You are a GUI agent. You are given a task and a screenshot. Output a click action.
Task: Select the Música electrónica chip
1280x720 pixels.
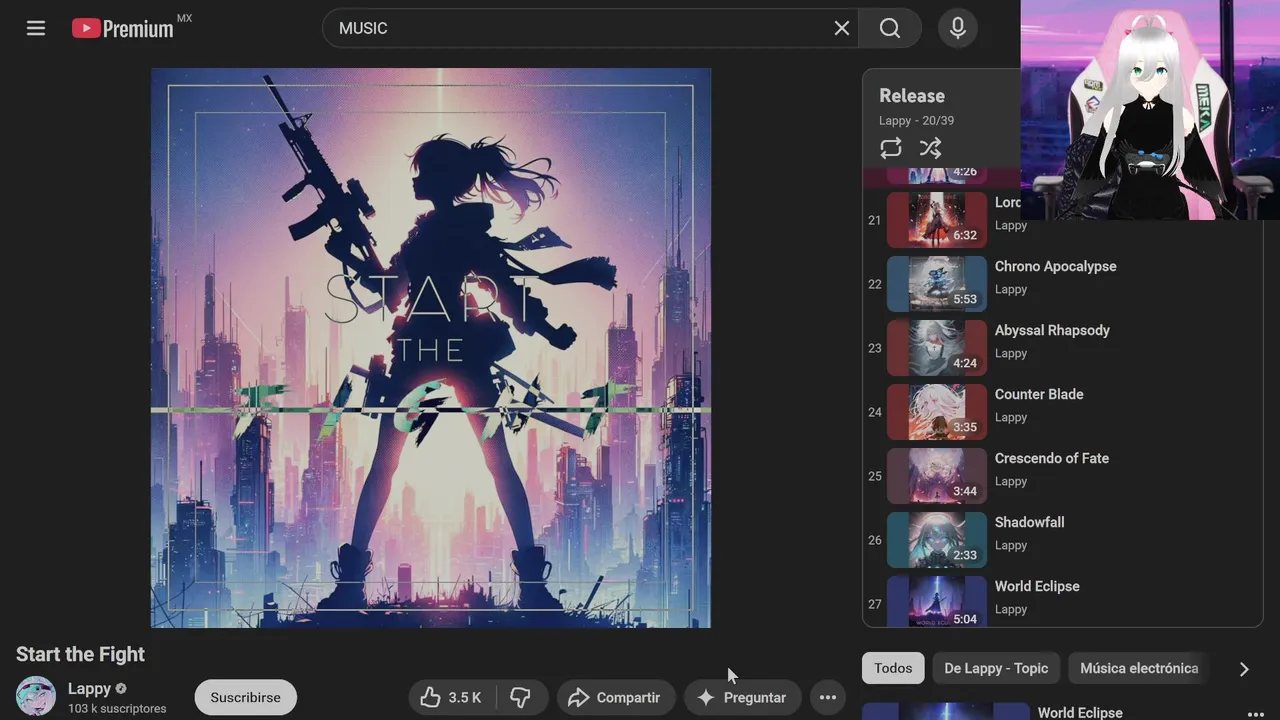(x=1139, y=668)
